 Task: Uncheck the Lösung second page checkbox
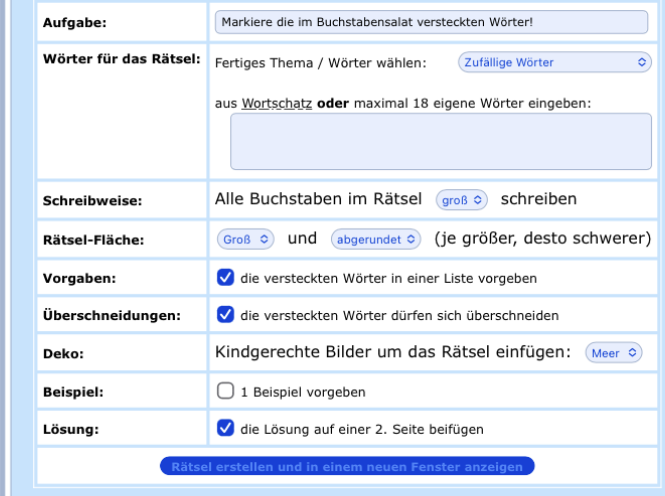point(226,429)
